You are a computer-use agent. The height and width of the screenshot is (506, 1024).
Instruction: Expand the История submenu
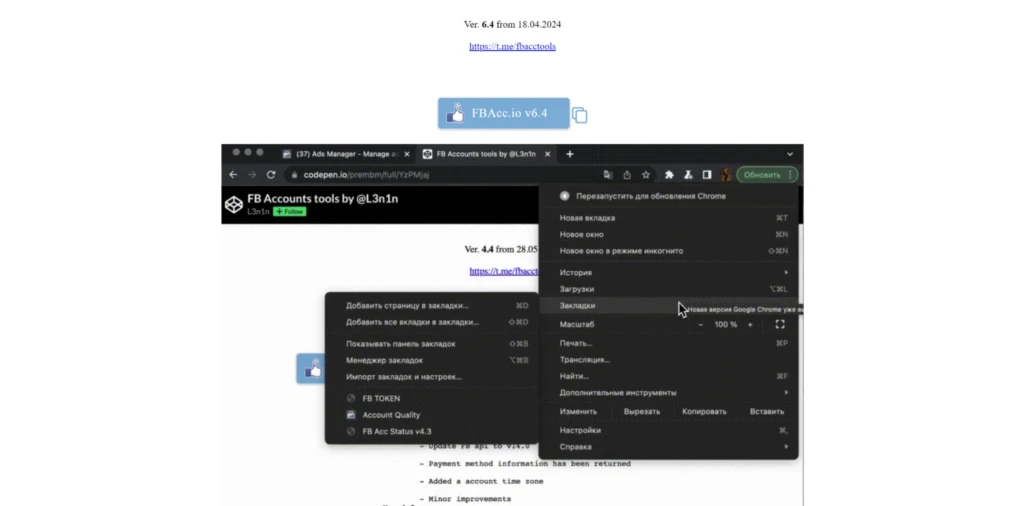pos(669,272)
